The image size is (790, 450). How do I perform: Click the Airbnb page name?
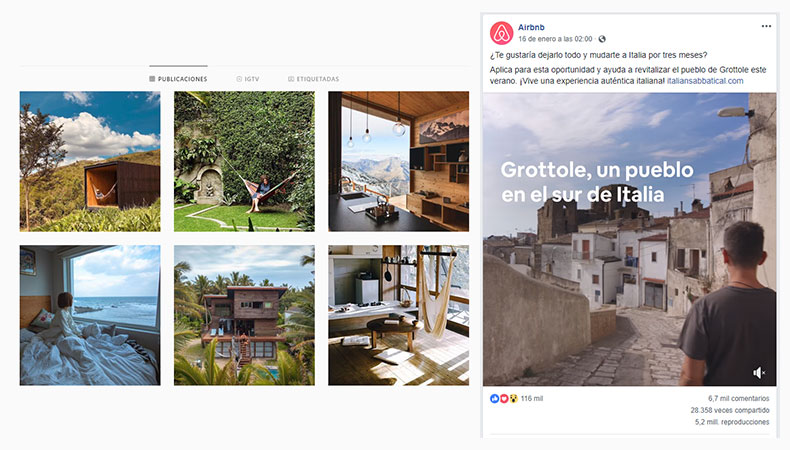point(531,27)
